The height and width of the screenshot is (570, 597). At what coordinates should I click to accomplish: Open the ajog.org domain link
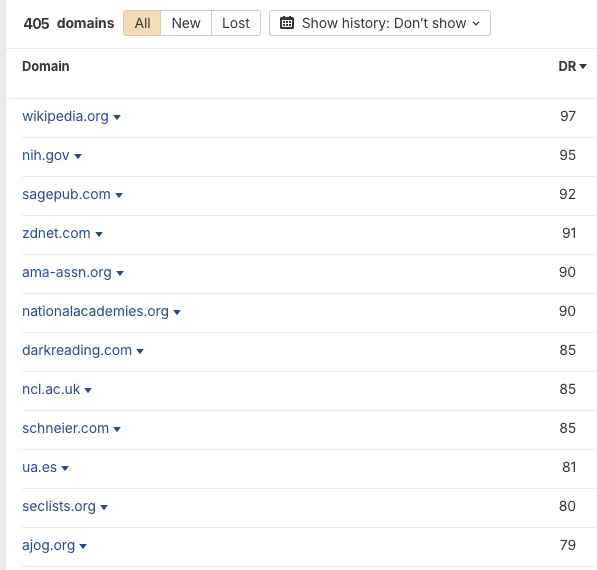tap(48, 545)
